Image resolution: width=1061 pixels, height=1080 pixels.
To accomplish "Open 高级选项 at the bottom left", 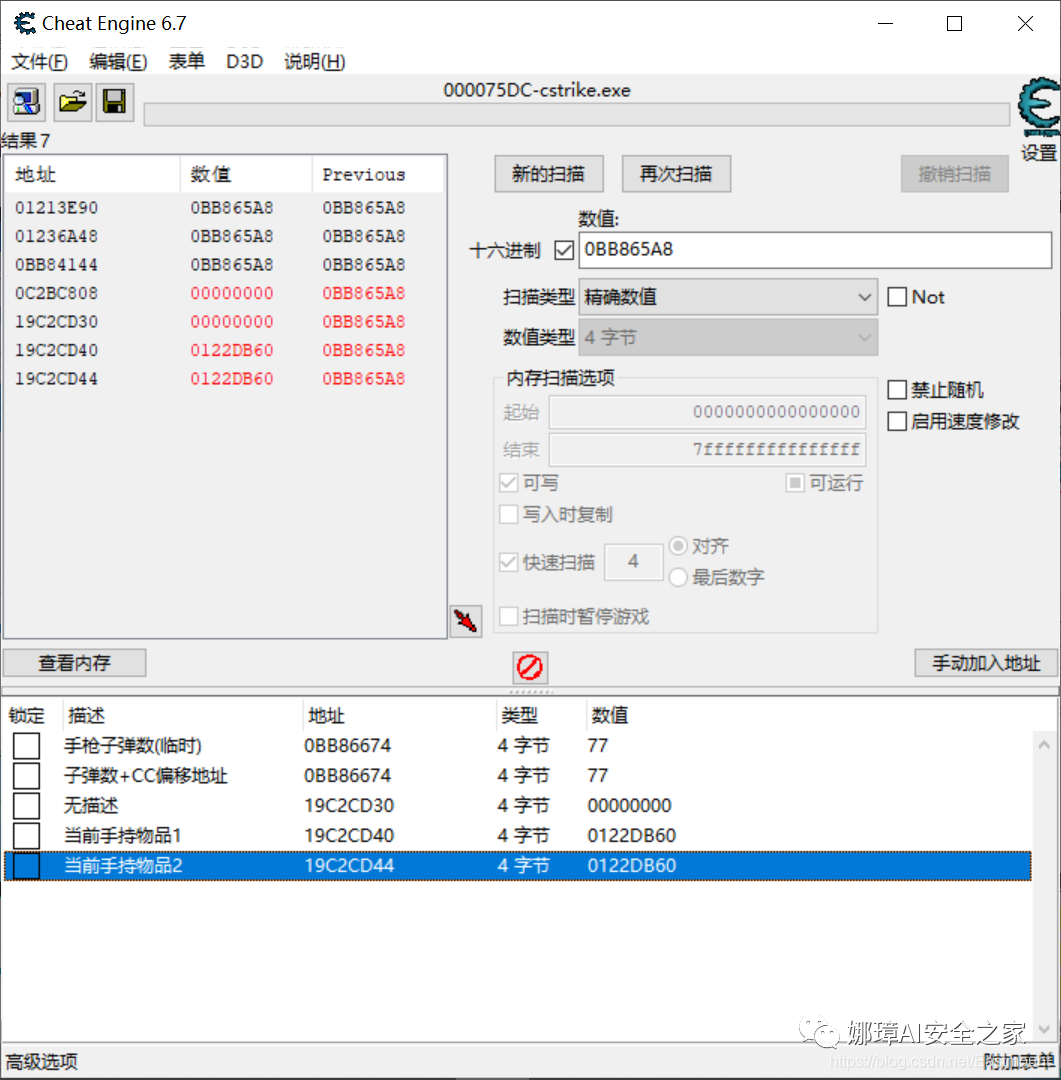I will coord(41,1061).
